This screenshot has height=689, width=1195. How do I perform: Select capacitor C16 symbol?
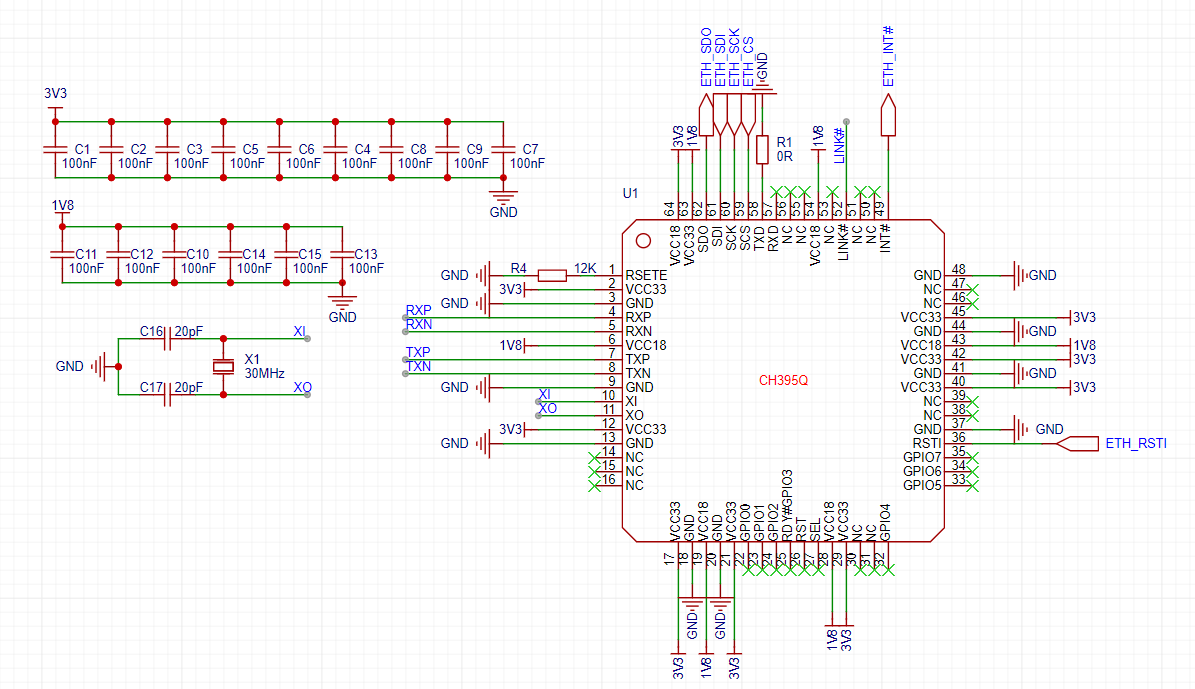click(x=167, y=338)
